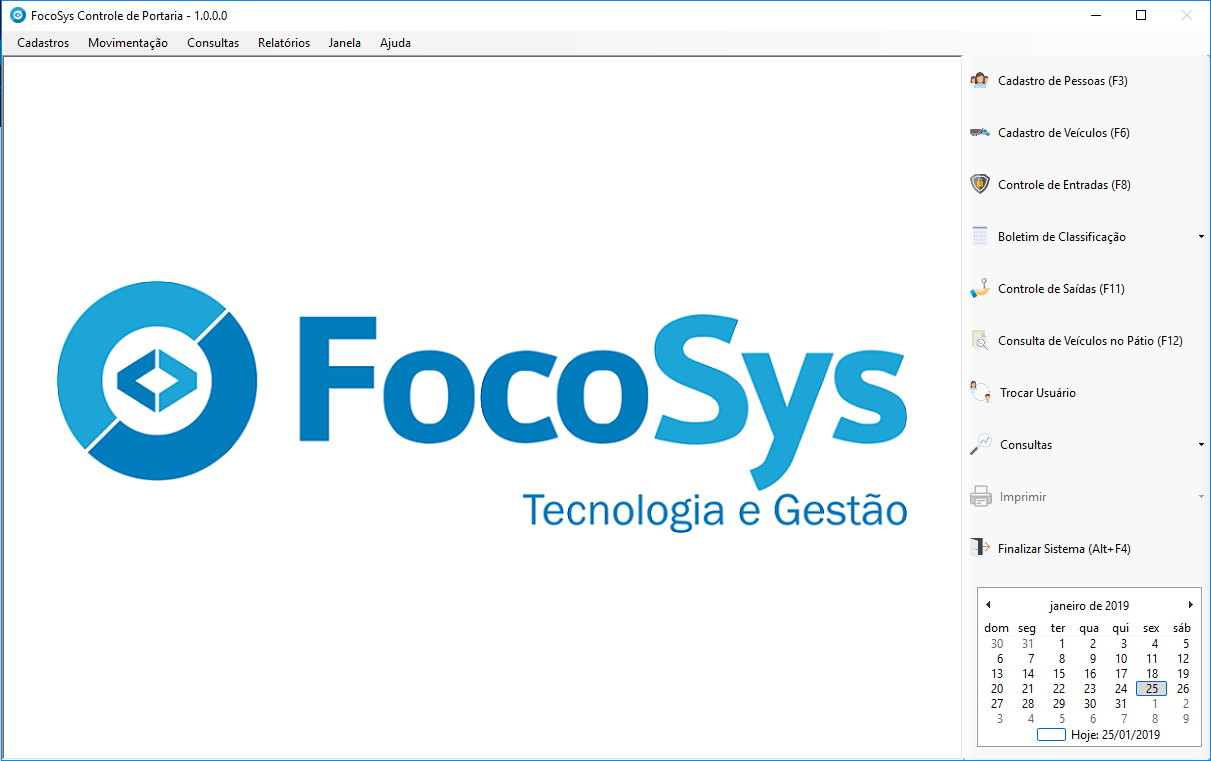Open Consulta de Veículos no Pátio (F12)
Image resolution: width=1211 pixels, height=761 pixels.
click(x=1090, y=341)
